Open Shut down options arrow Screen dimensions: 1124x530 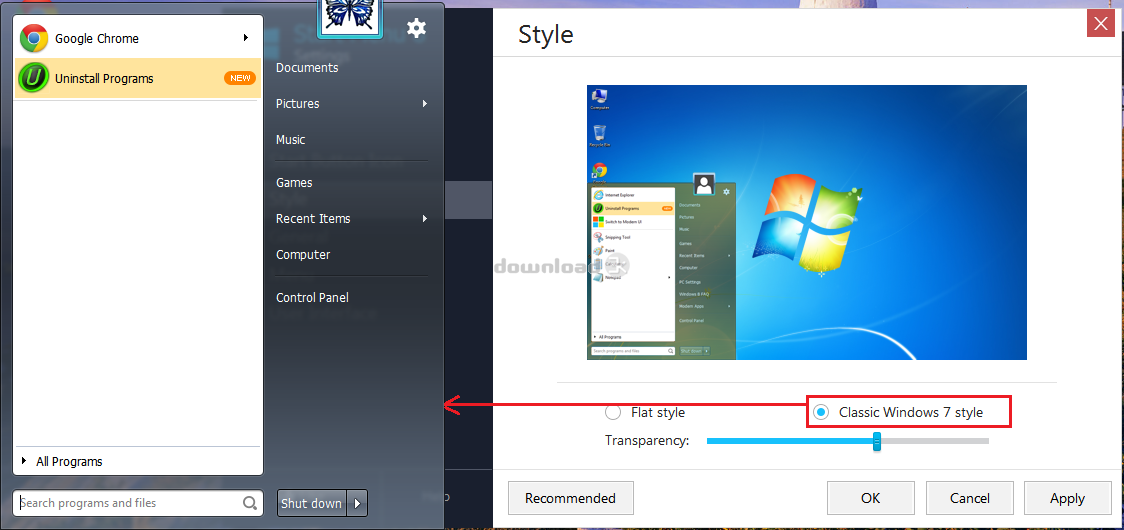click(358, 503)
